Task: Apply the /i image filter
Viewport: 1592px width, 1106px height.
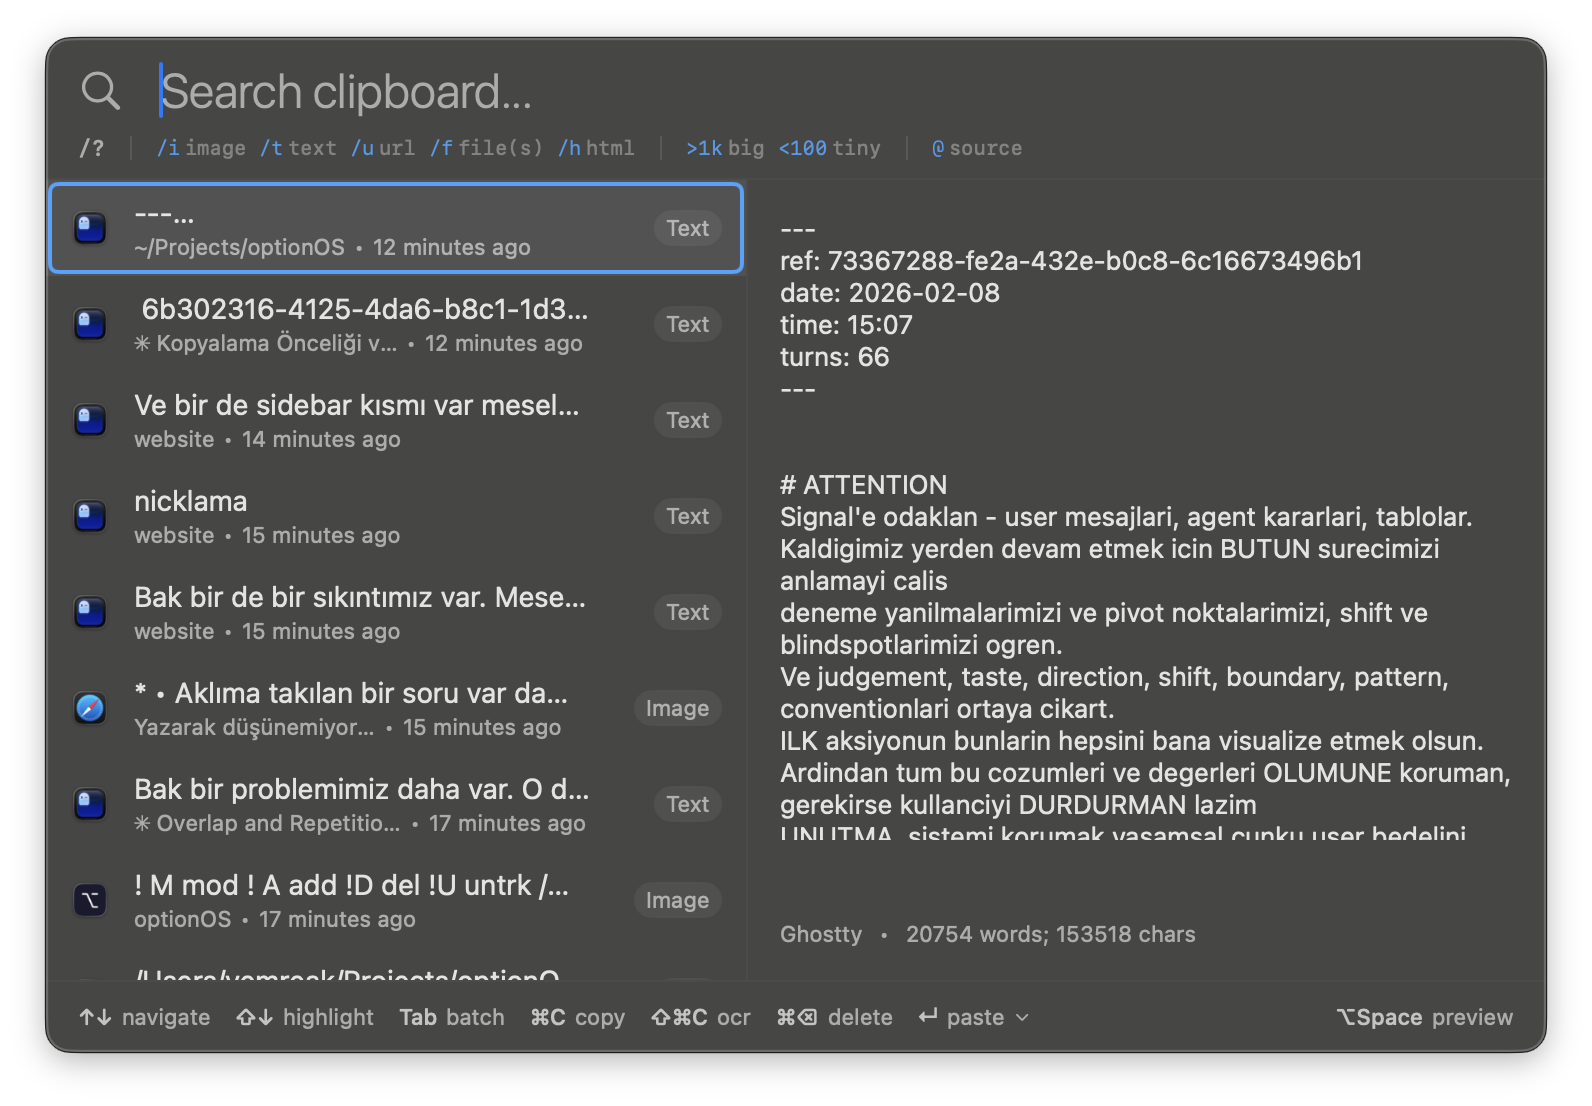Action: [x=201, y=148]
